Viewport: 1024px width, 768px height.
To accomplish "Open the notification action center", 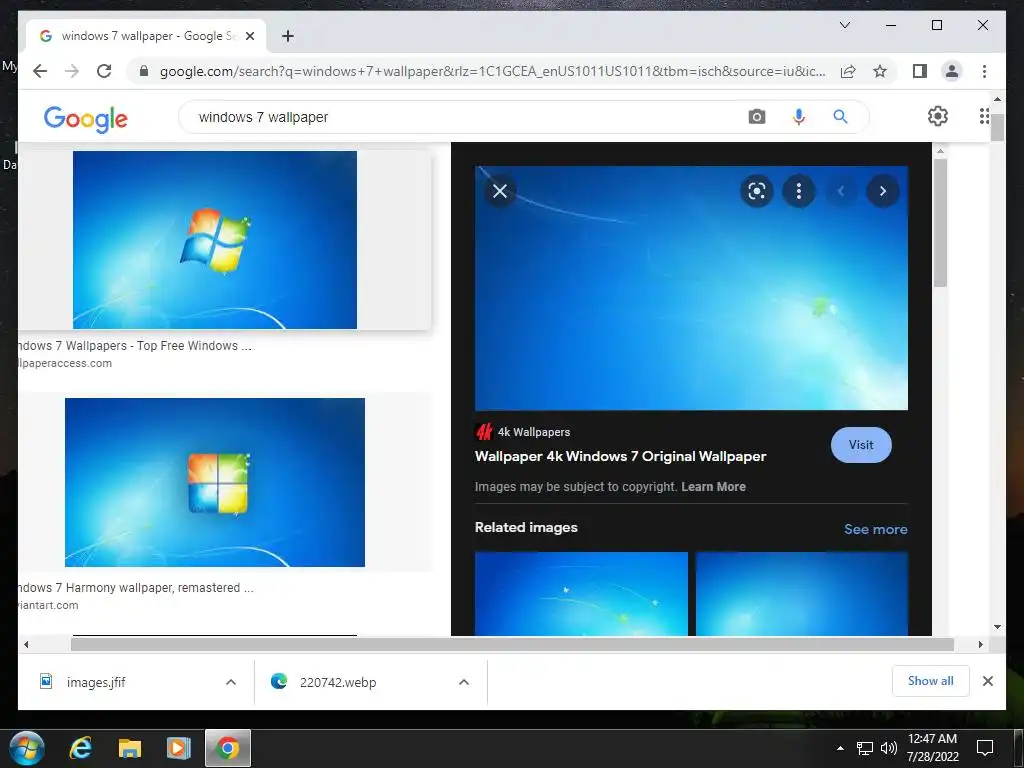I will tap(984, 748).
